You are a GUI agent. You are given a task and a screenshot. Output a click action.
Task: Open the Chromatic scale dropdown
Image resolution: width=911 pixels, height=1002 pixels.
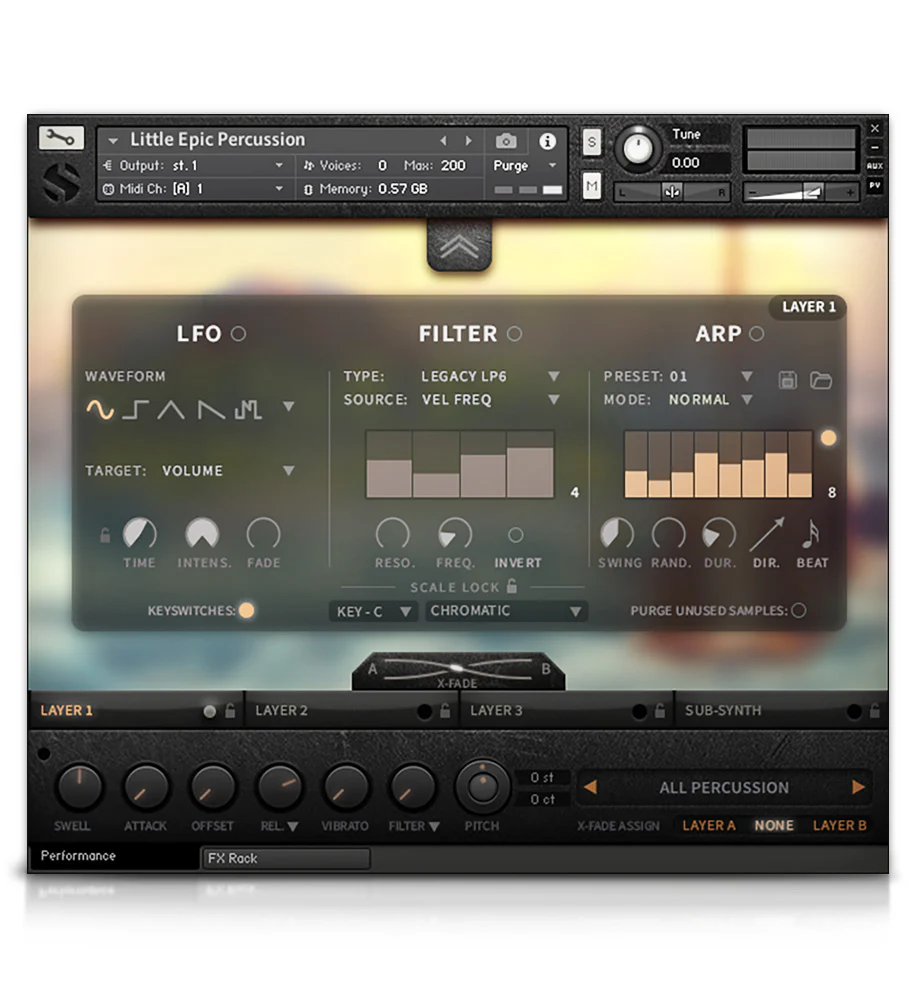point(506,611)
